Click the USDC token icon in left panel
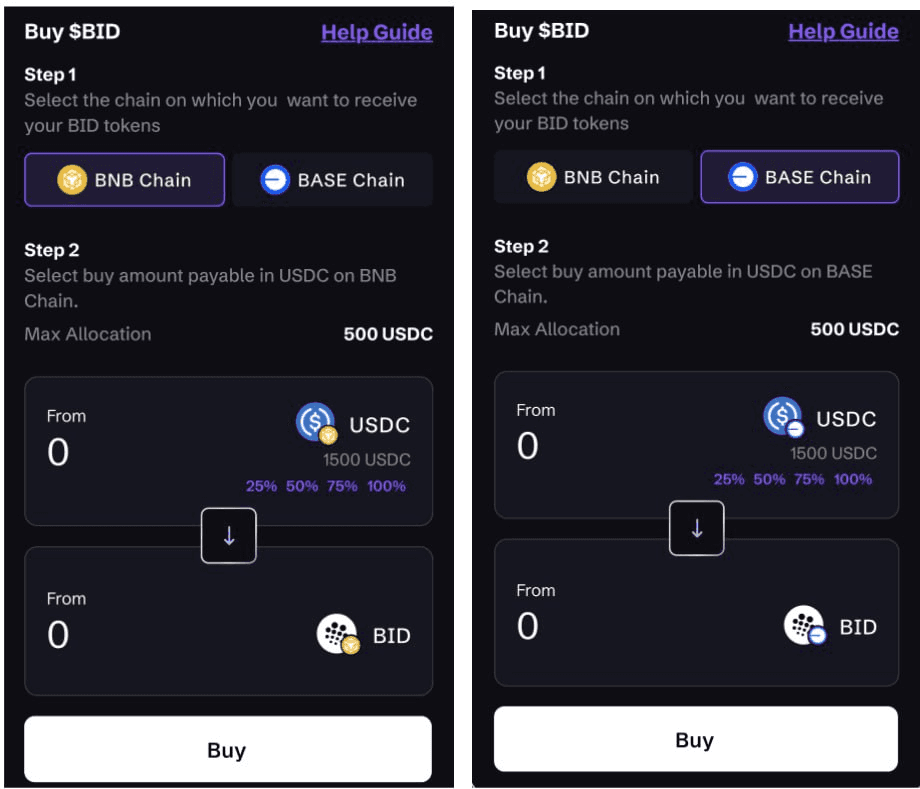Screen dimensions: 920x789 pyautogui.click(x=316, y=423)
